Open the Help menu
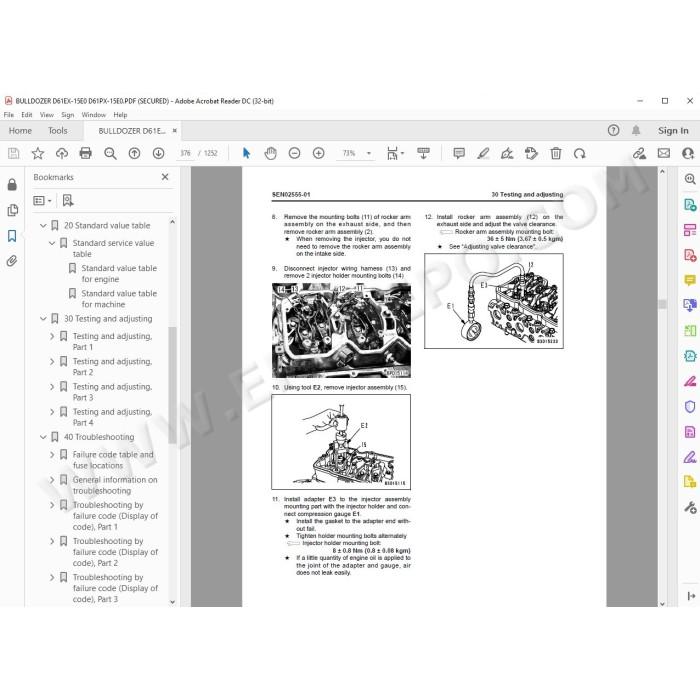Screen dimensions: 700x700 [x=120, y=115]
